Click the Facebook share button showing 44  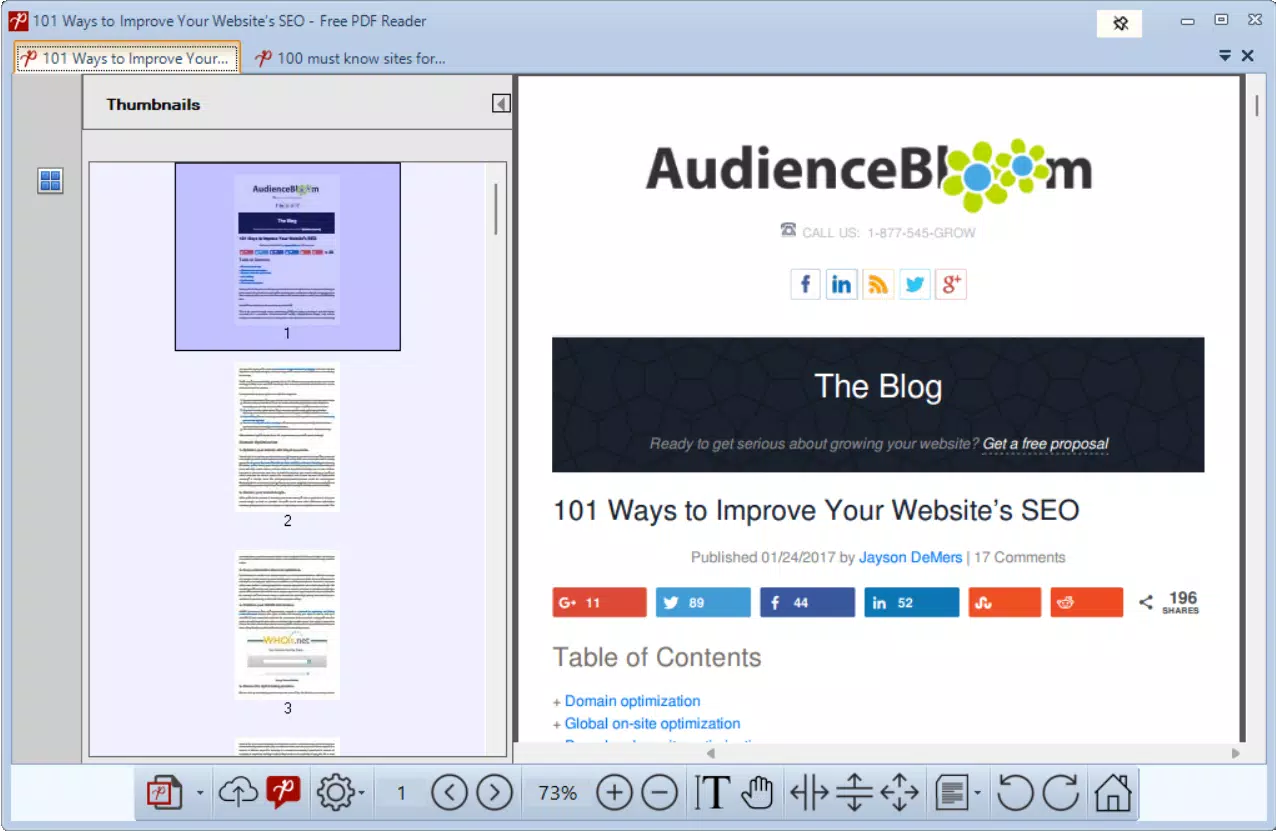pos(807,602)
